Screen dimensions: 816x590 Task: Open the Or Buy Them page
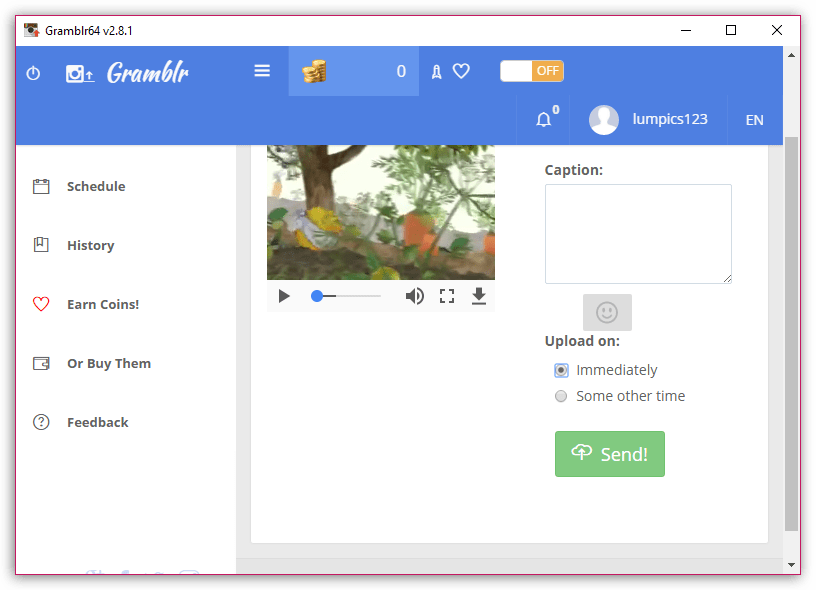(x=109, y=363)
